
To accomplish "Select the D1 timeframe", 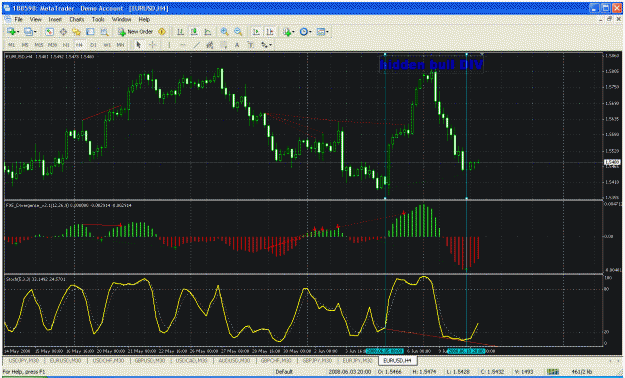I will (93, 45).
